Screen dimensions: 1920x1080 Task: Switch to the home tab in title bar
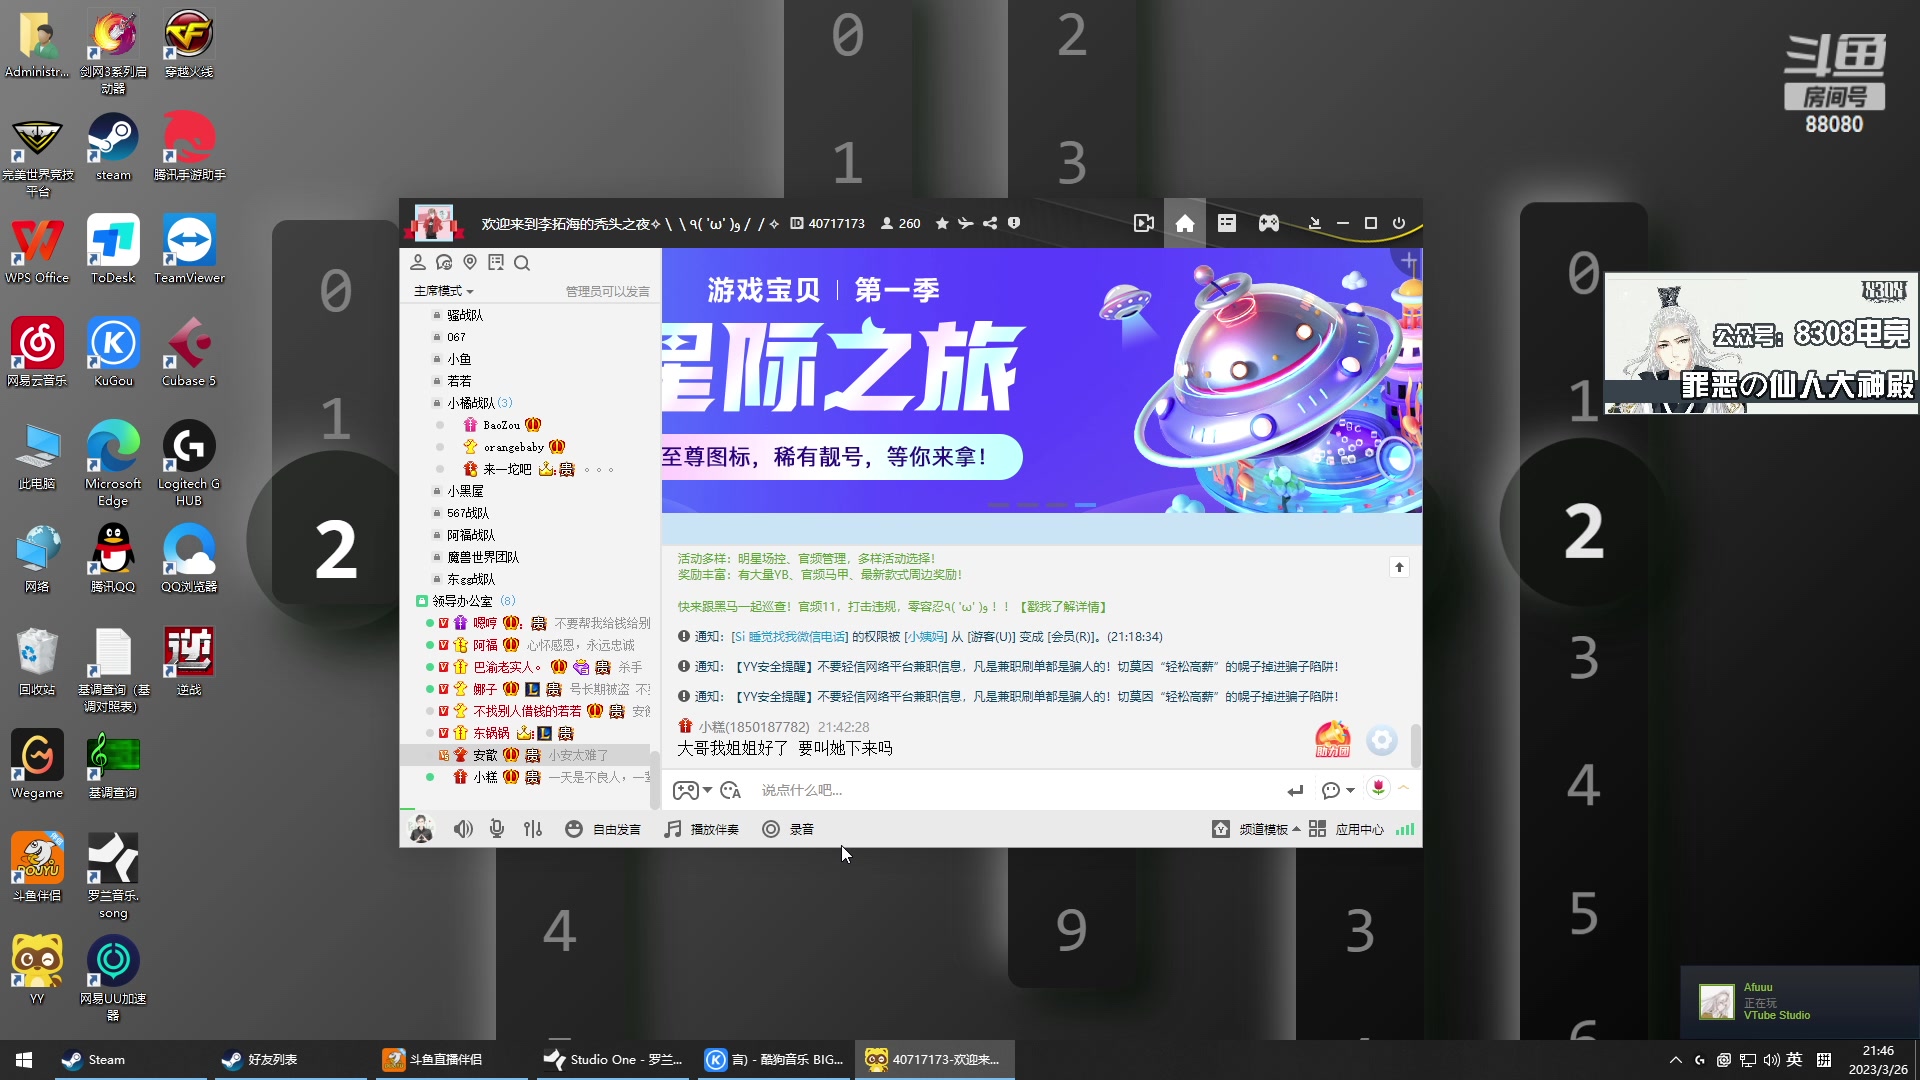[x=1185, y=224]
